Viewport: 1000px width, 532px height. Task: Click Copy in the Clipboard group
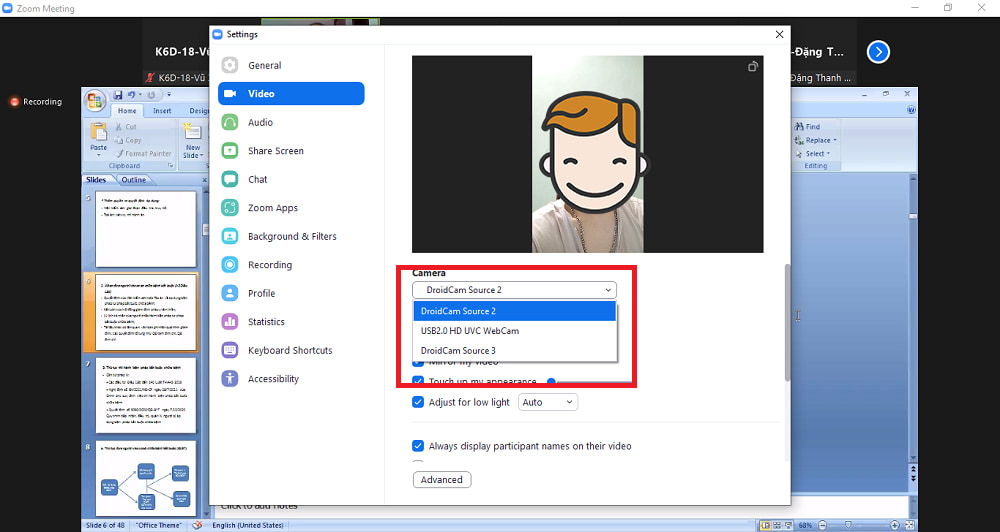[x=128, y=140]
